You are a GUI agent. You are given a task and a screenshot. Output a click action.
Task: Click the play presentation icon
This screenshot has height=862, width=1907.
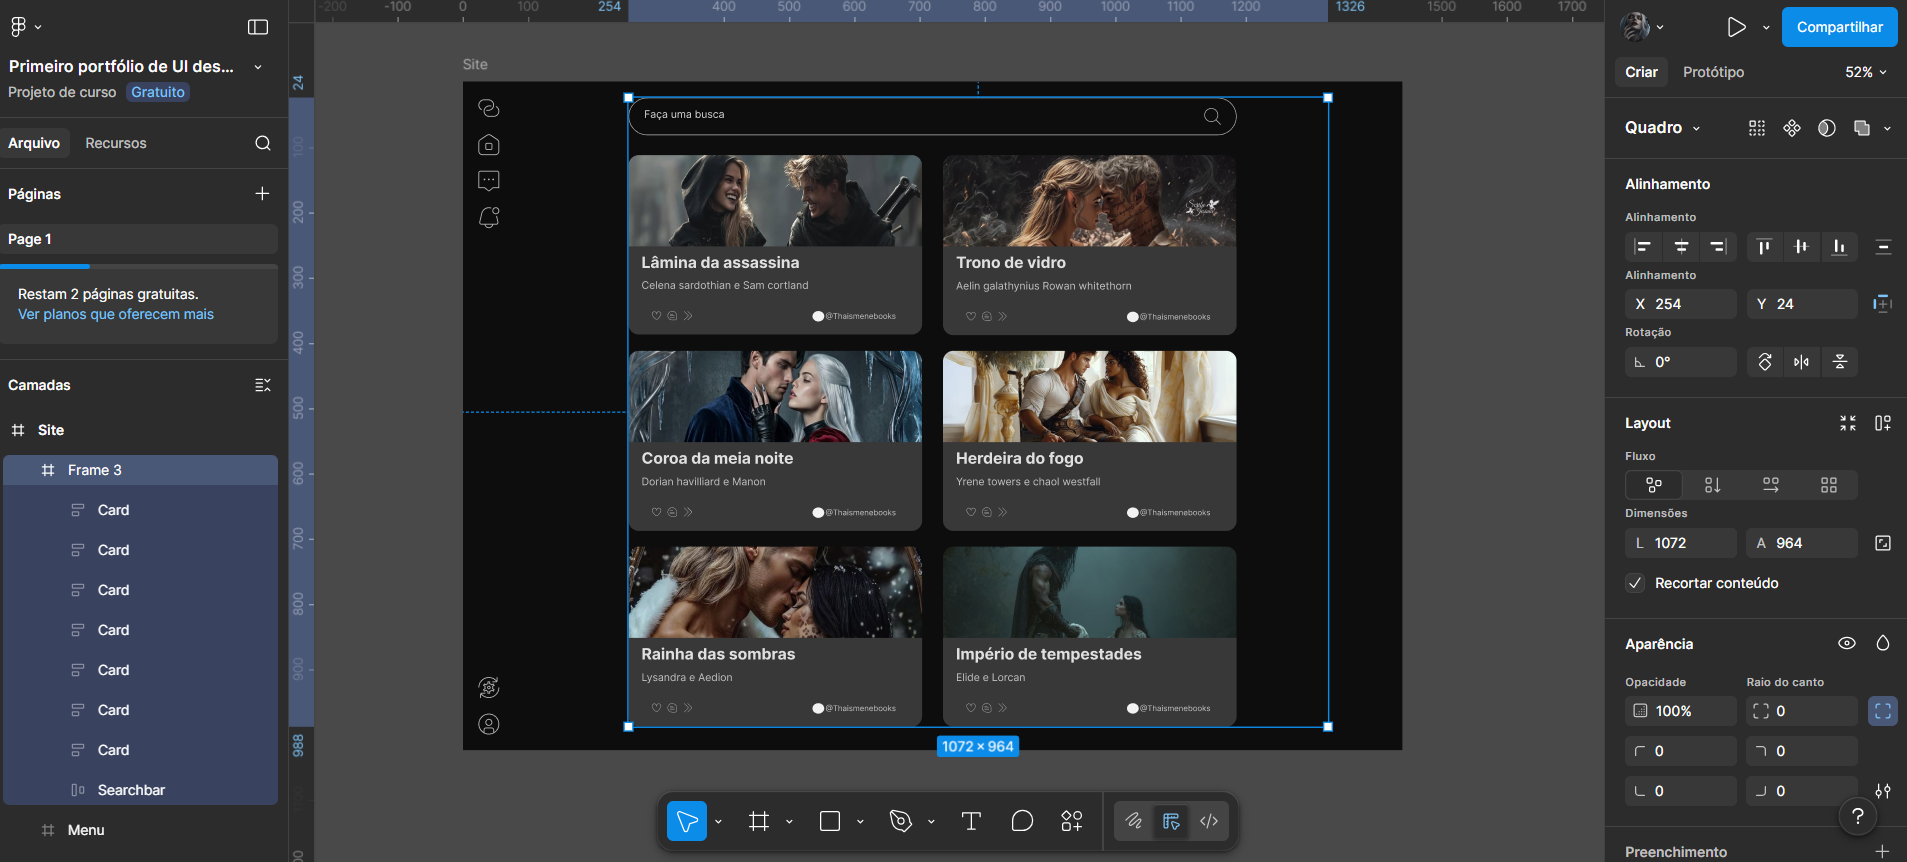[1736, 27]
